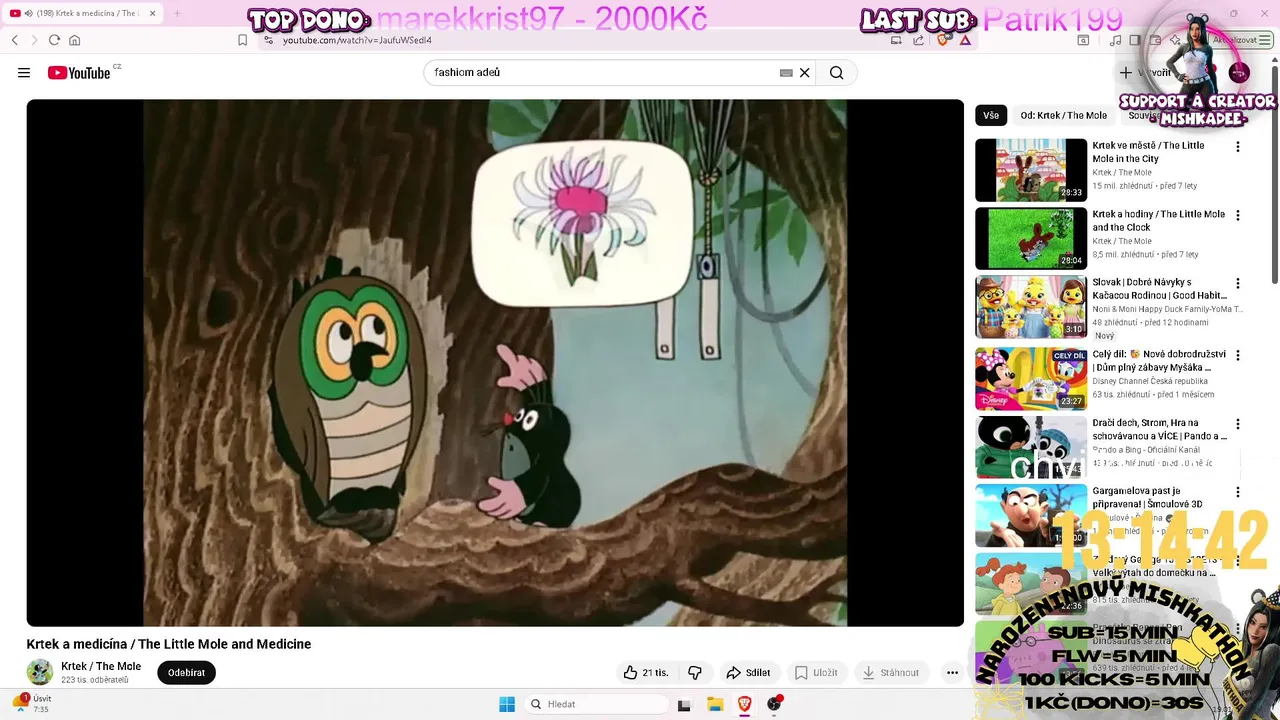
Task: Open the playlist music note icon
Action: click(x=1115, y=40)
